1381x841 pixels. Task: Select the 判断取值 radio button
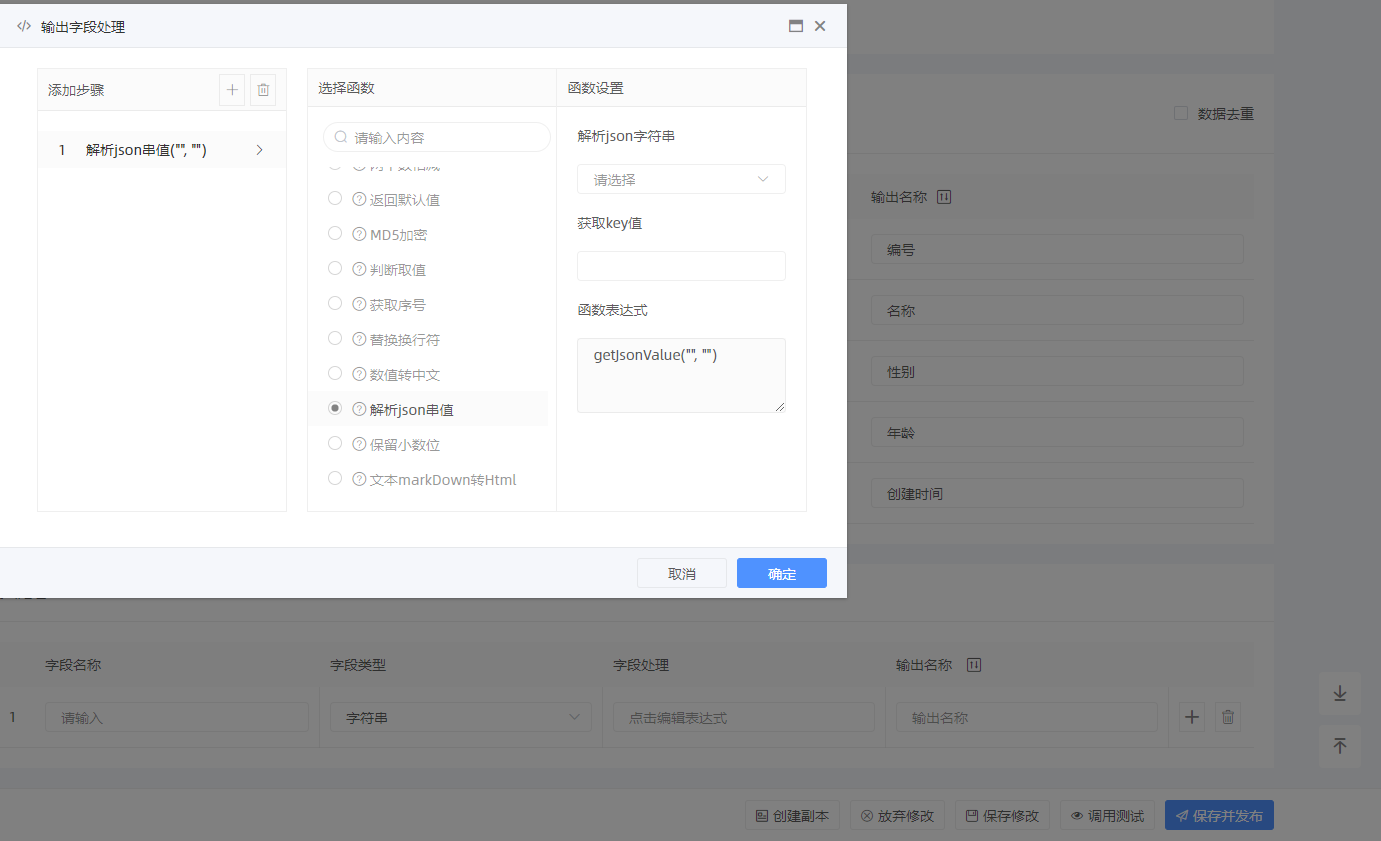tap(335, 269)
